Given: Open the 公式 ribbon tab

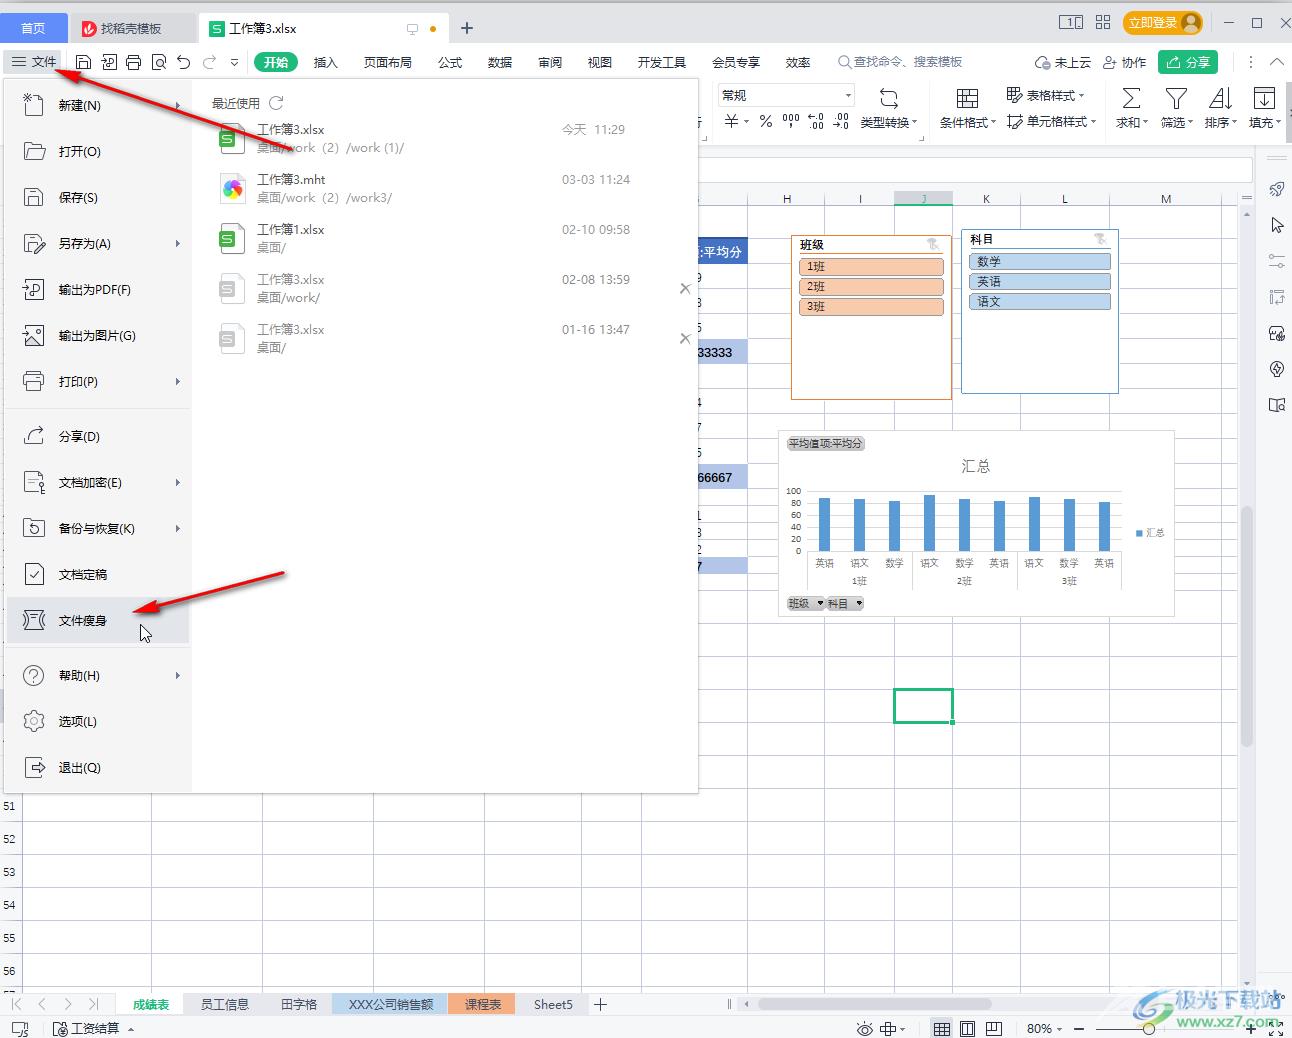Looking at the screenshot, I should click(x=450, y=62).
